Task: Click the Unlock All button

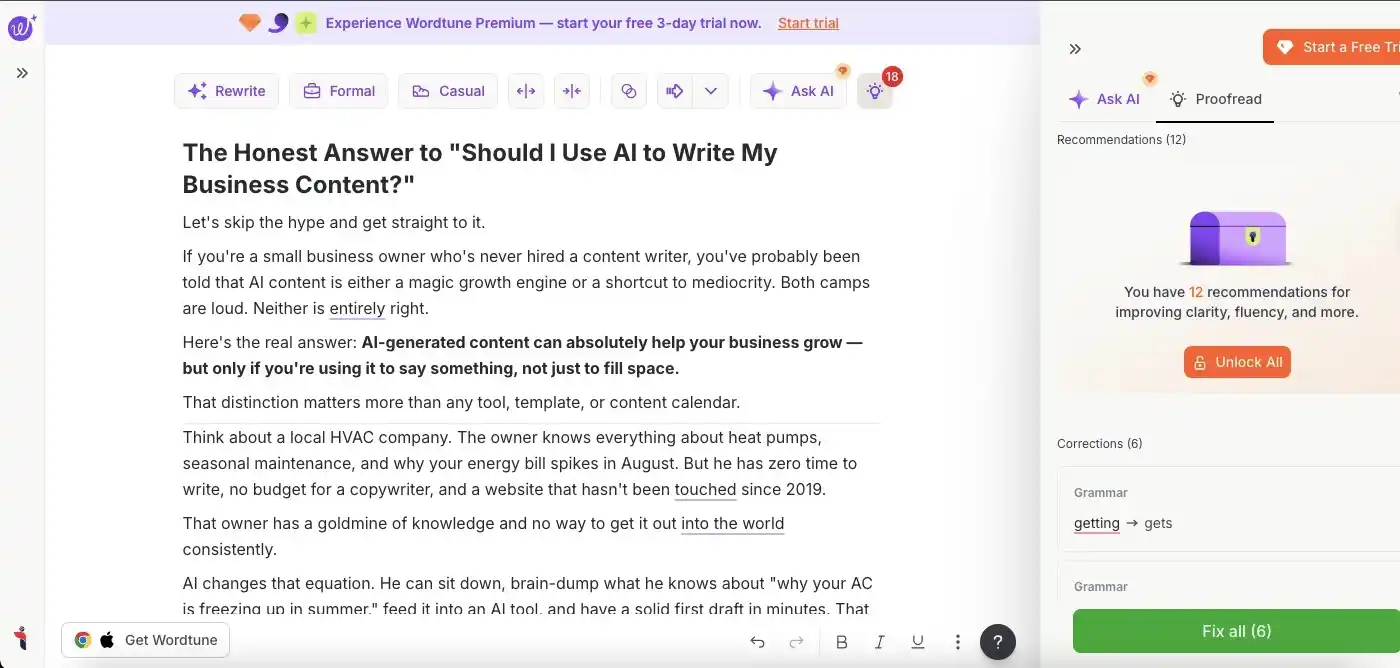Action: pyautogui.click(x=1237, y=362)
